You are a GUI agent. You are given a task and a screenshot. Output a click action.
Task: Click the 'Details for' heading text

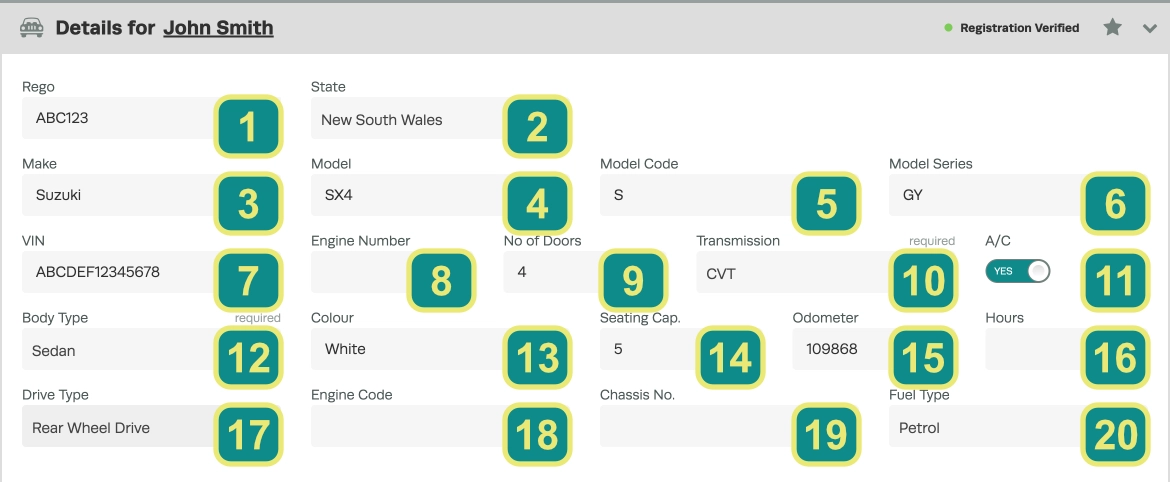(105, 28)
